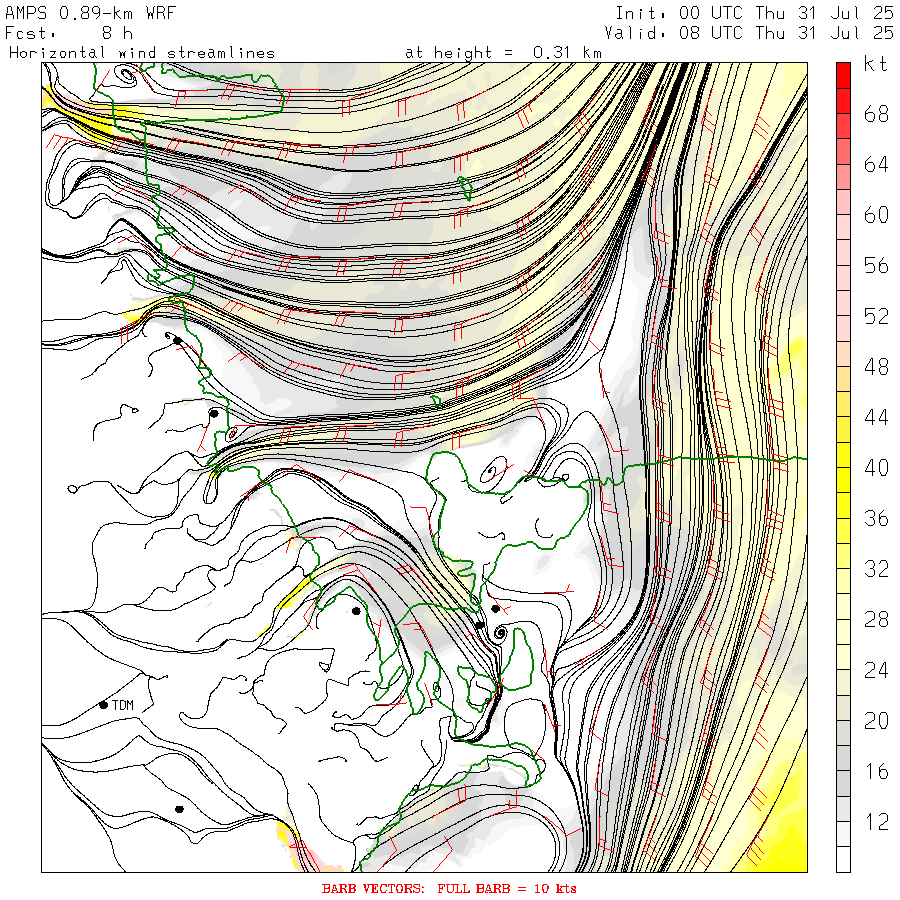Click the 'Valid: 08 UTC Thu 31 Jul 25' line
900x900 pixels.
click(749, 33)
